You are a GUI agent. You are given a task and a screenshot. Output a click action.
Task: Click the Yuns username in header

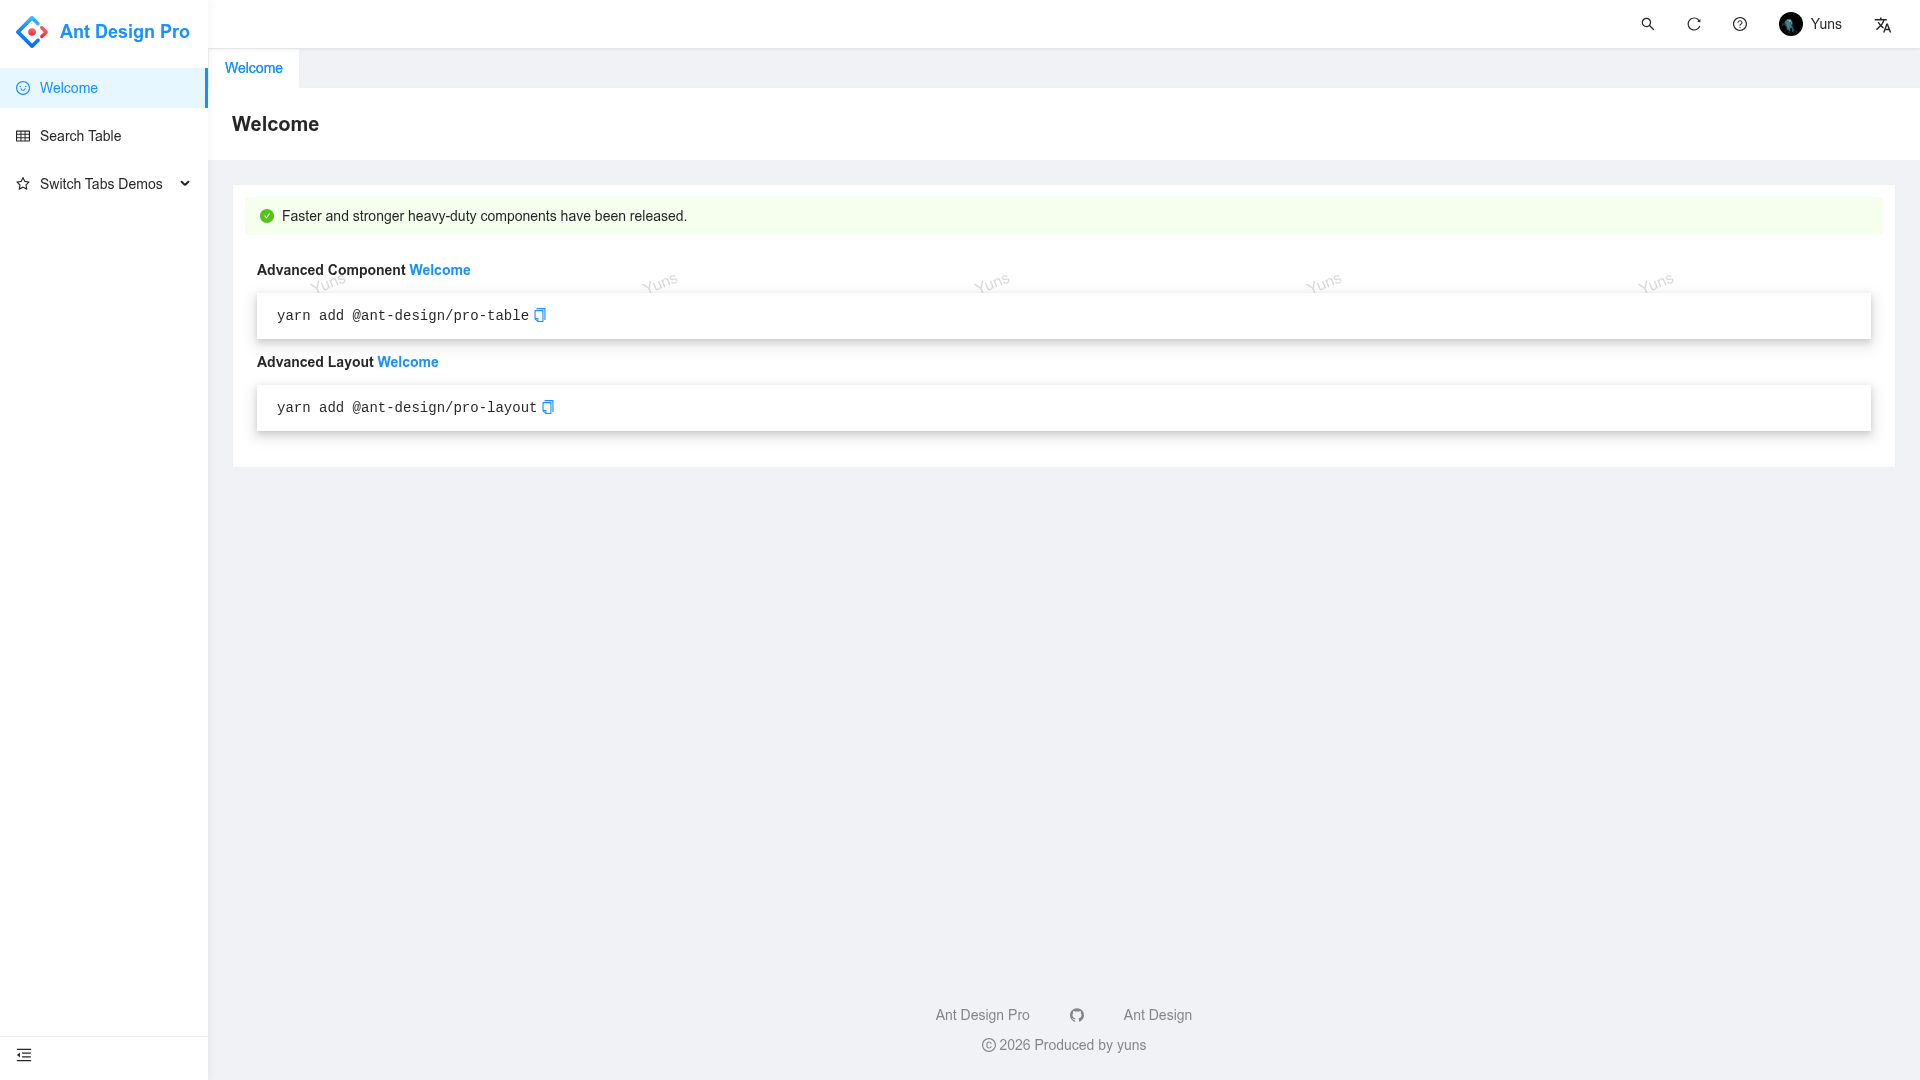(x=1826, y=24)
